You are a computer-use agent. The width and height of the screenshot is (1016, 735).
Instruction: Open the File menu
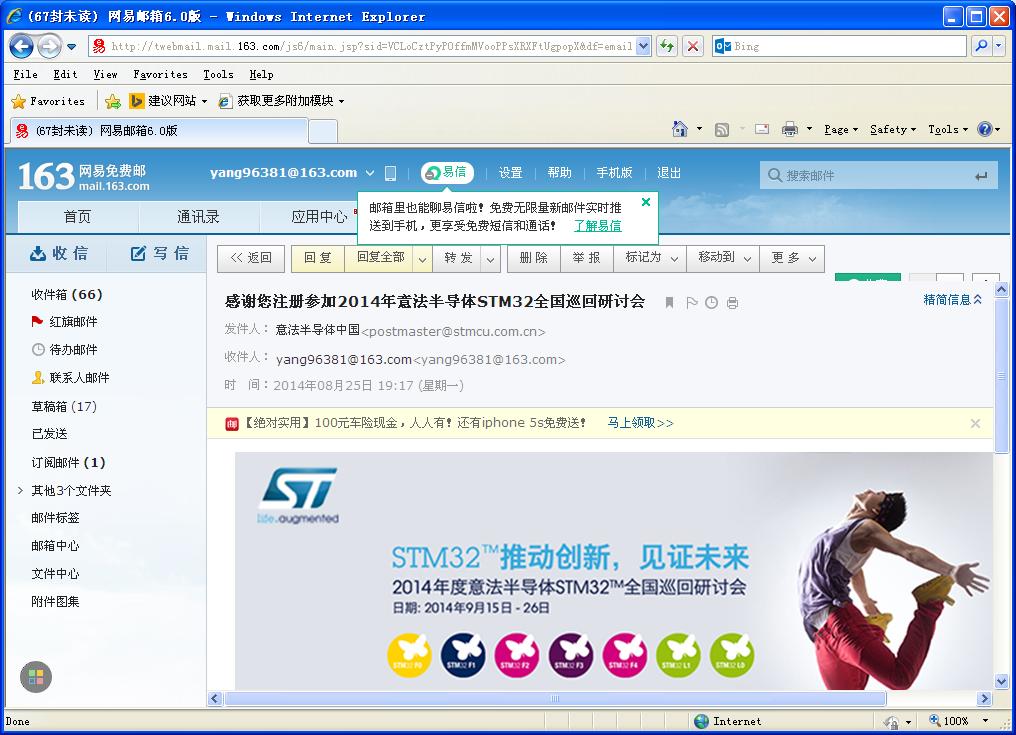coord(25,74)
